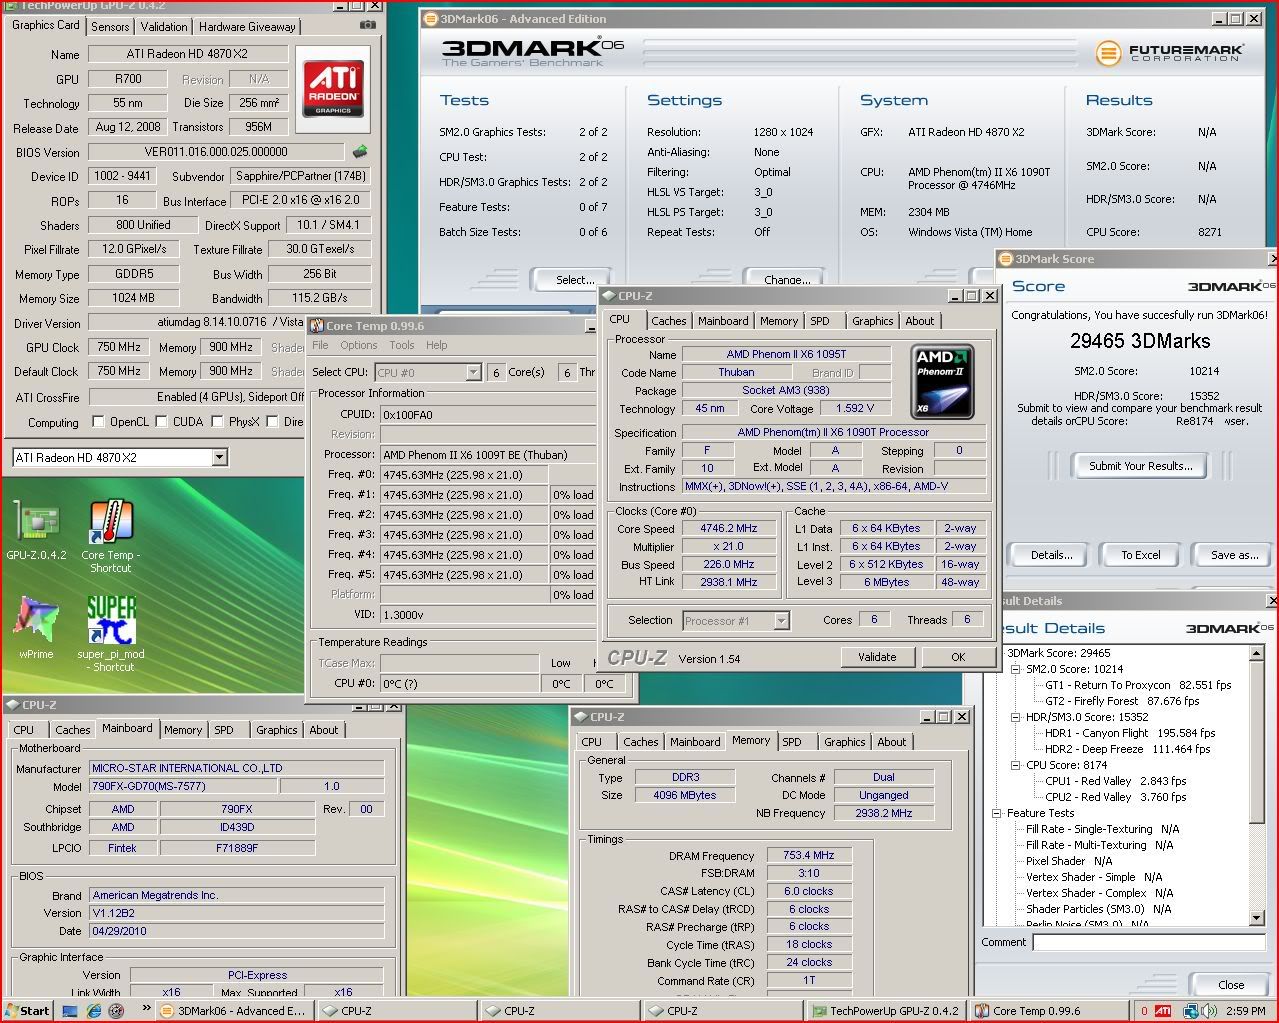Open the File menu in Core Temp

coord(320,345)
